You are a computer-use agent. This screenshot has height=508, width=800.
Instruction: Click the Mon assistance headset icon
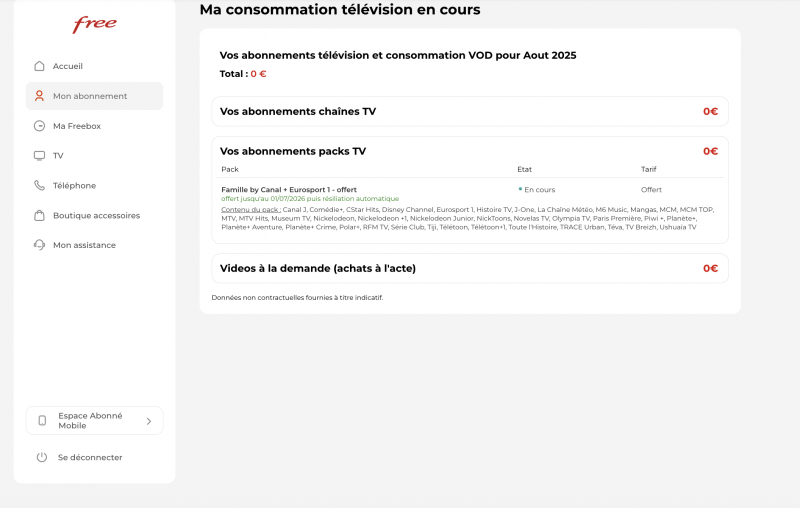click(x=39, y=245)
